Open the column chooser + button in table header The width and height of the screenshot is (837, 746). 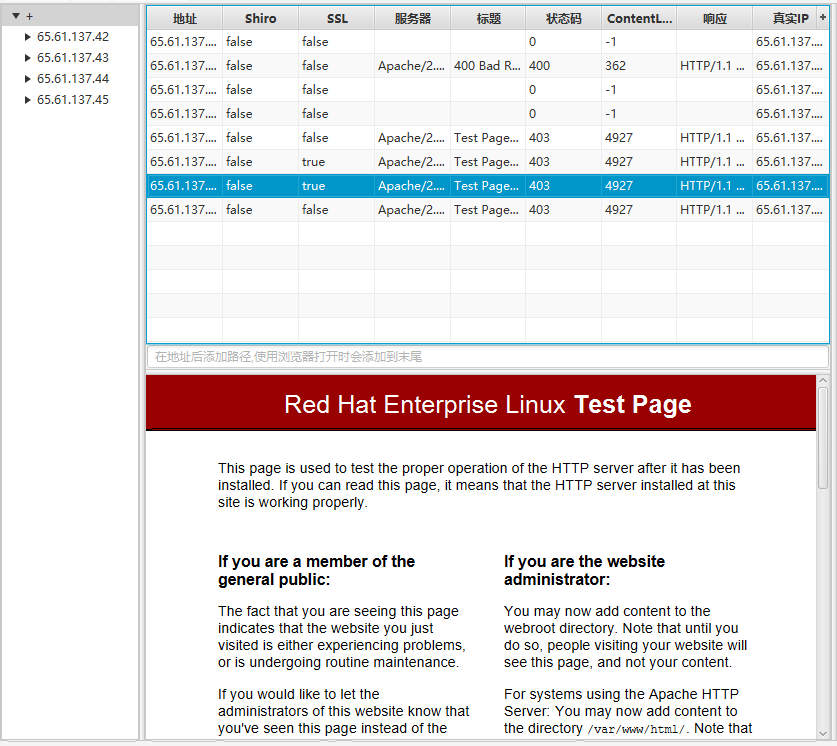point(823,17)
